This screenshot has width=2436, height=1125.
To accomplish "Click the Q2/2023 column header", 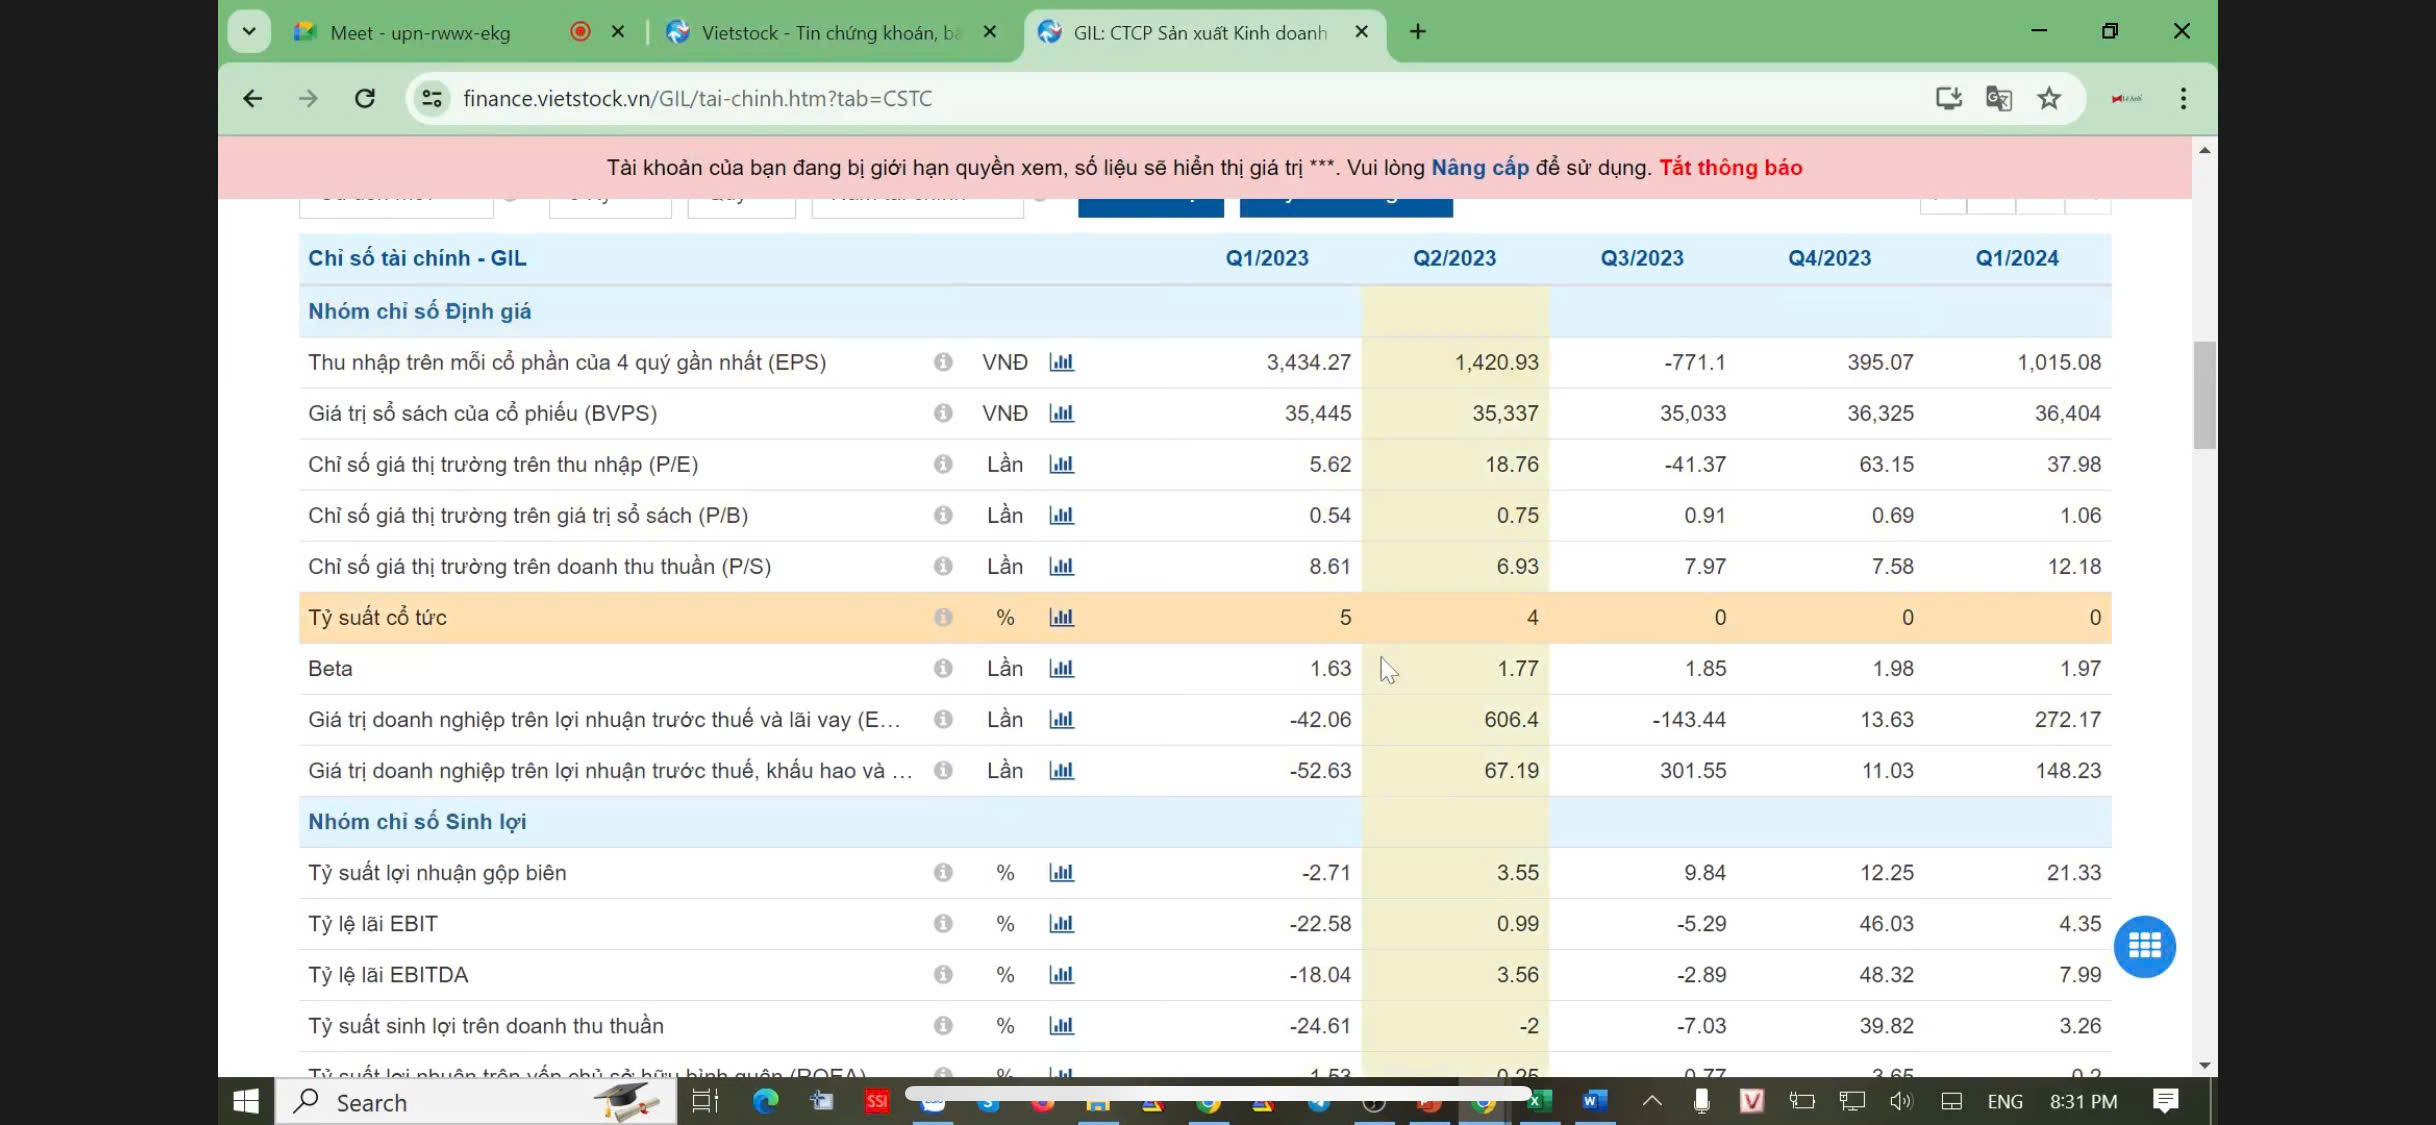I will pos(1454,258).
